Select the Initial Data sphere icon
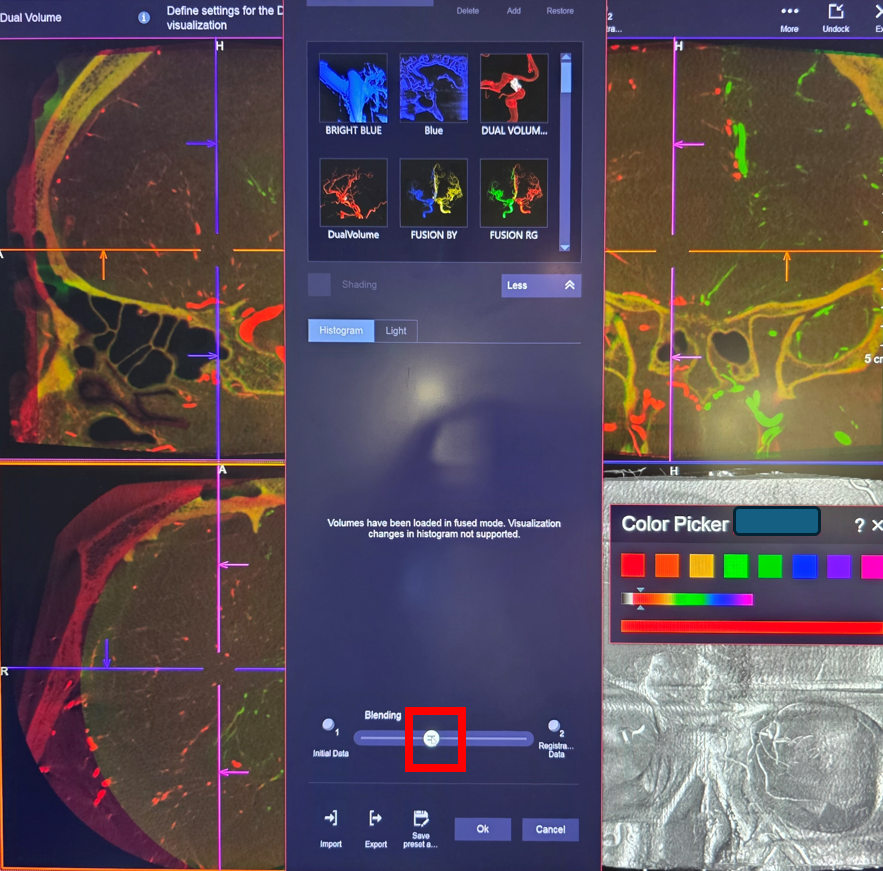This screenshot has height=871, width=883. [x=329, y=726]
